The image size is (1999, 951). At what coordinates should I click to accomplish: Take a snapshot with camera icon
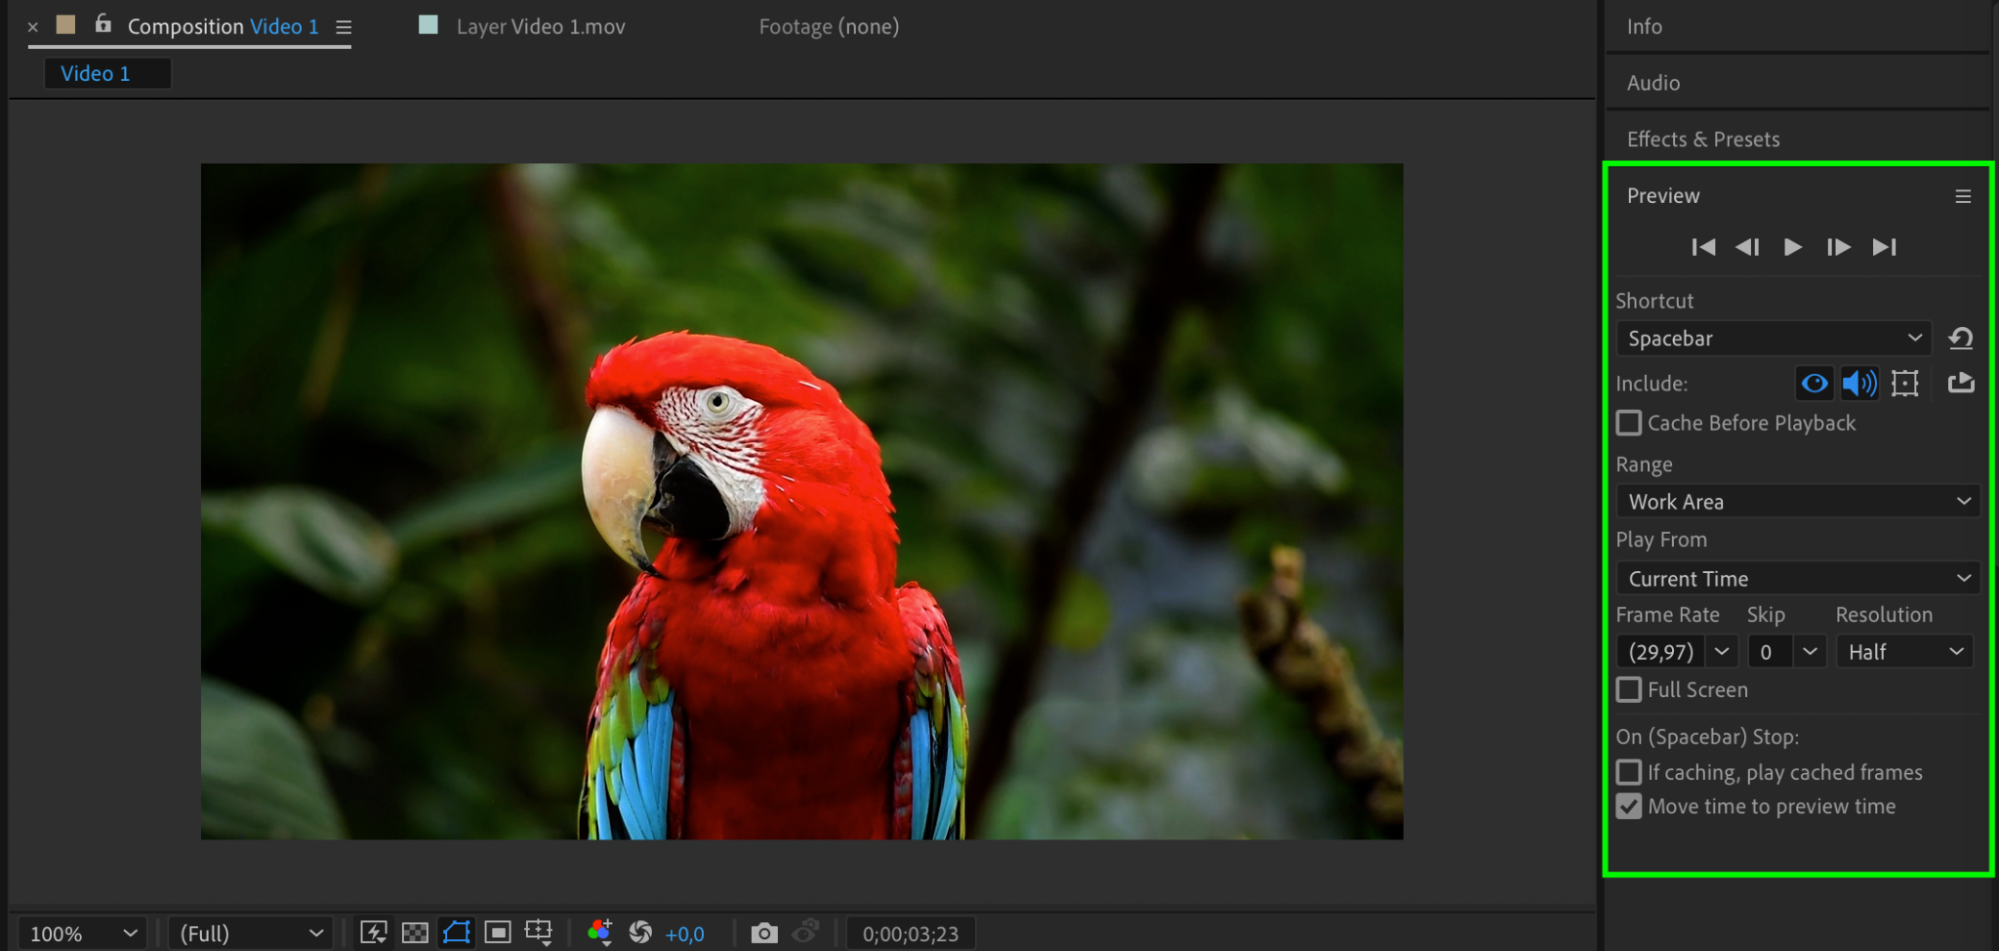click(764, 933)
